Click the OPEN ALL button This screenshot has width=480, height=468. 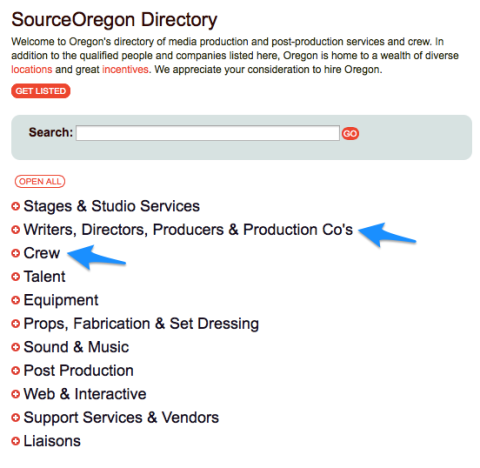[40, 182]
